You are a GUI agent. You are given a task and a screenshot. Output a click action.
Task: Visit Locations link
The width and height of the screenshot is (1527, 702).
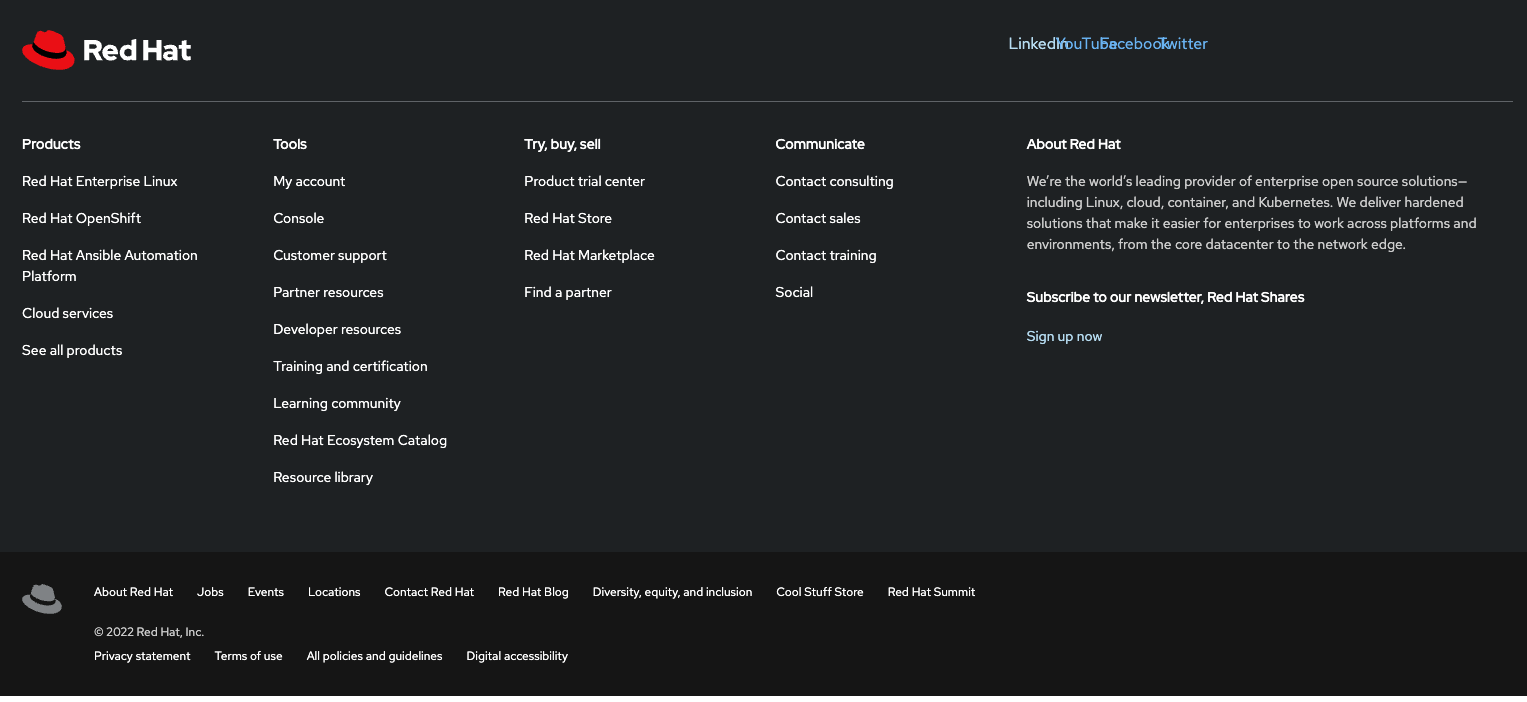click(334, 592)
